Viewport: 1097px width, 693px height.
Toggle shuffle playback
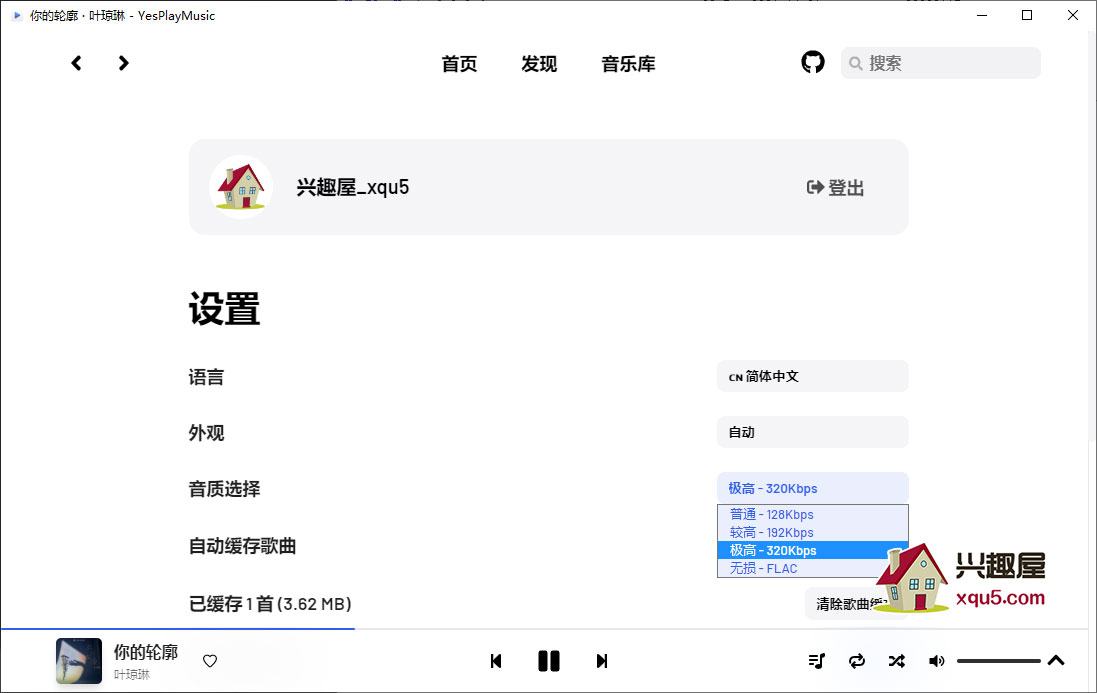pyautogui.click(x=896, y=661)
